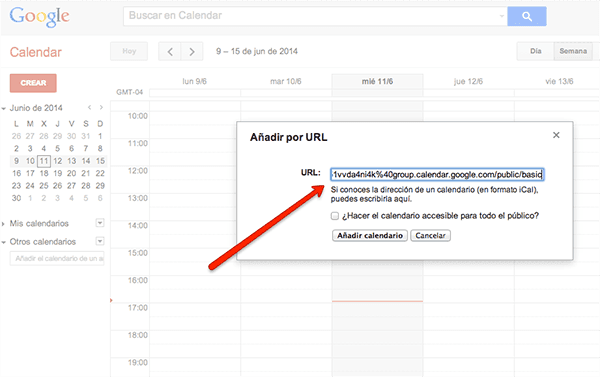Click the Hoy button

(129, 51)
